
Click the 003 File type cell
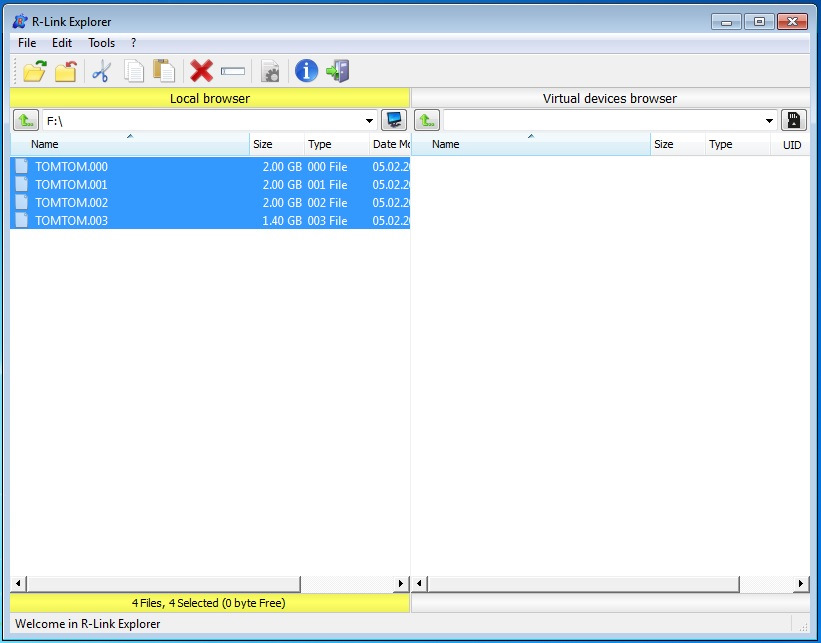(327, 221)
